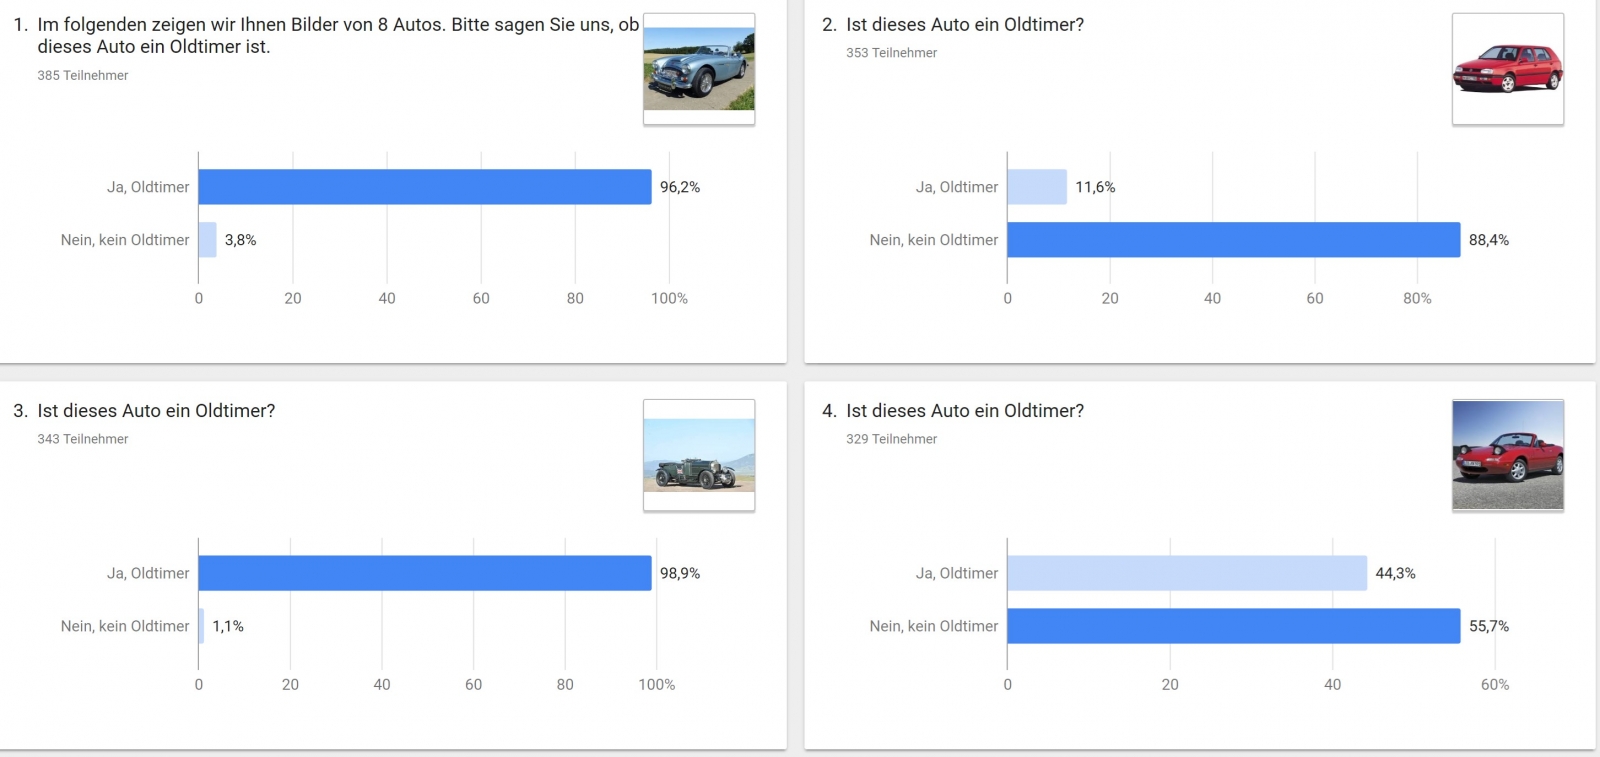Click the 'Ja, Oldtimer' label in question 2
Screen dimensions: 1600x757
tap(956, 187)
